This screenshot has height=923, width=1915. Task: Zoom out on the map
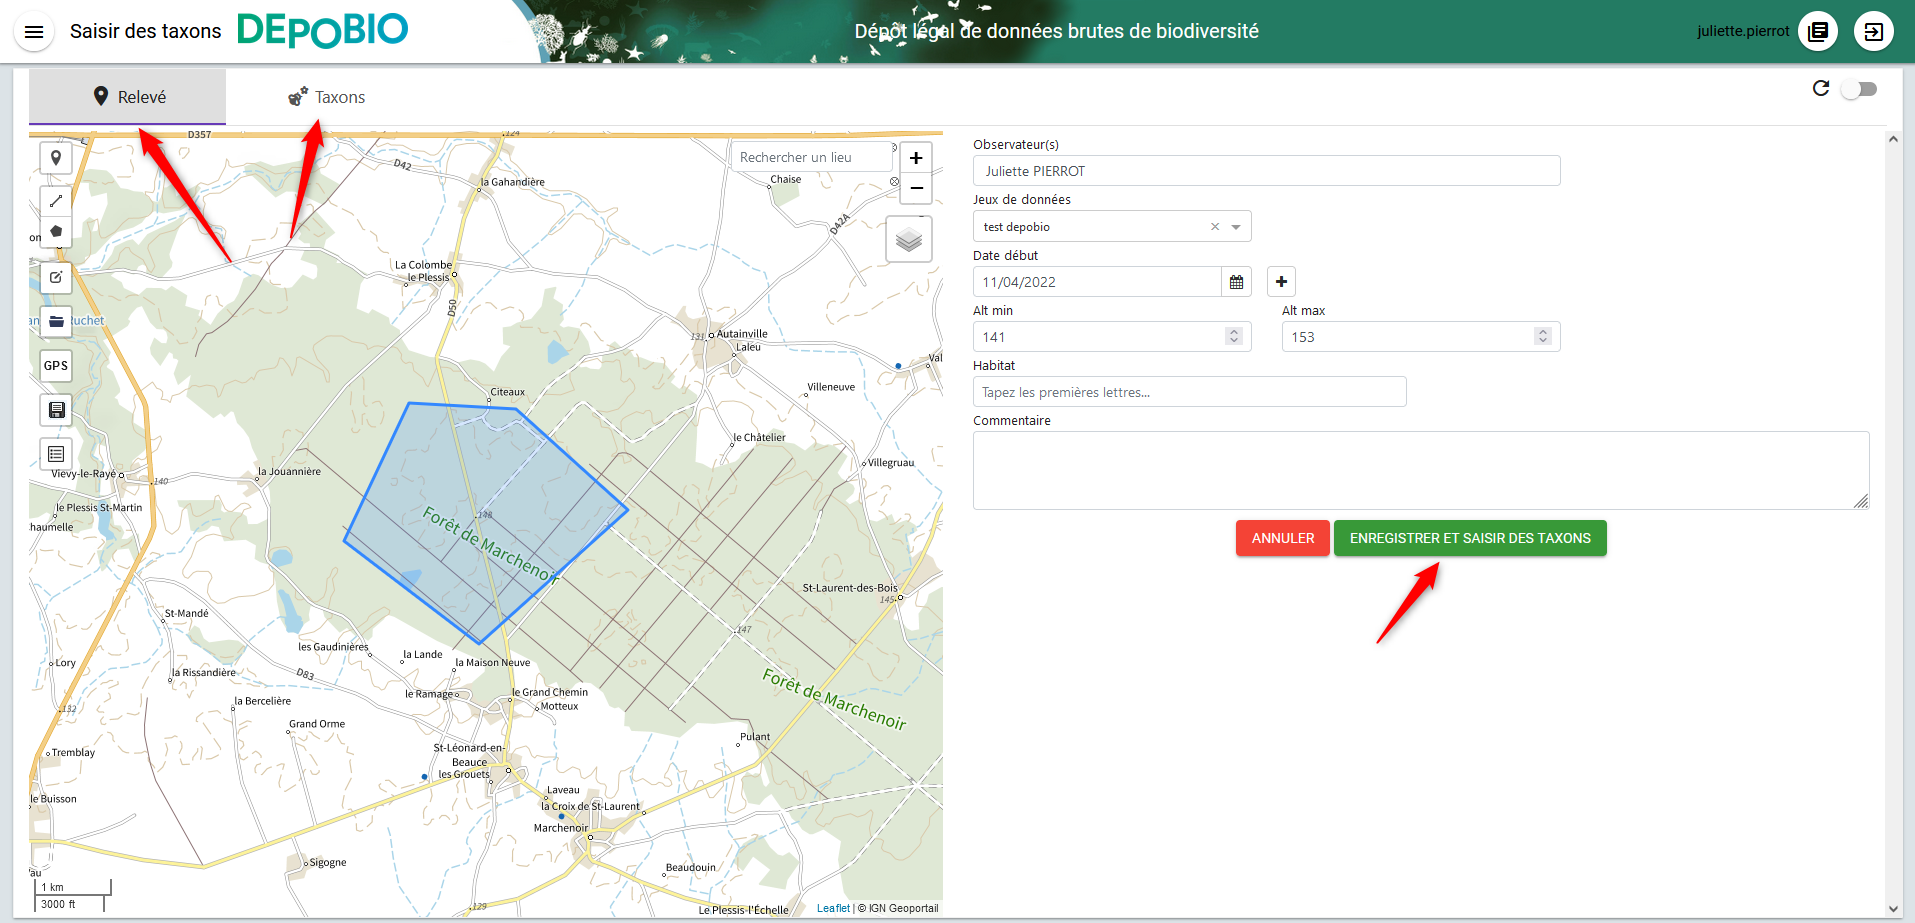916,188
